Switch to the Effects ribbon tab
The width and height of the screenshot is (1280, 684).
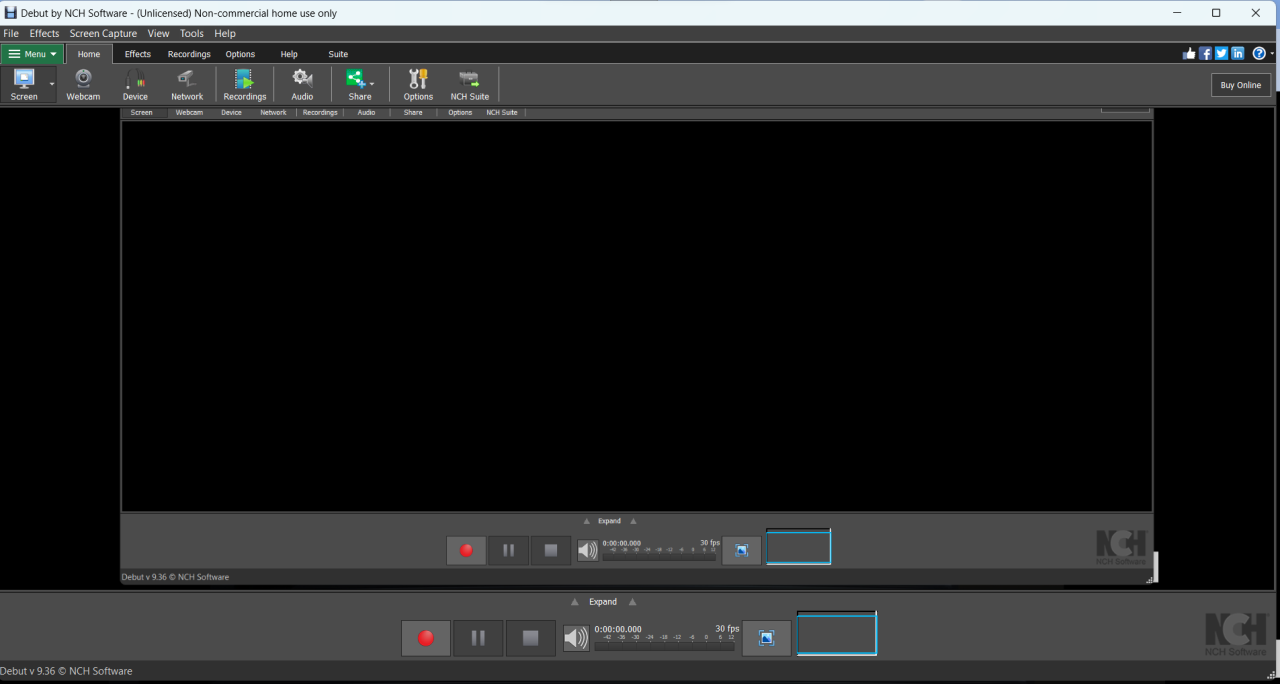click(x=137, y=53)
